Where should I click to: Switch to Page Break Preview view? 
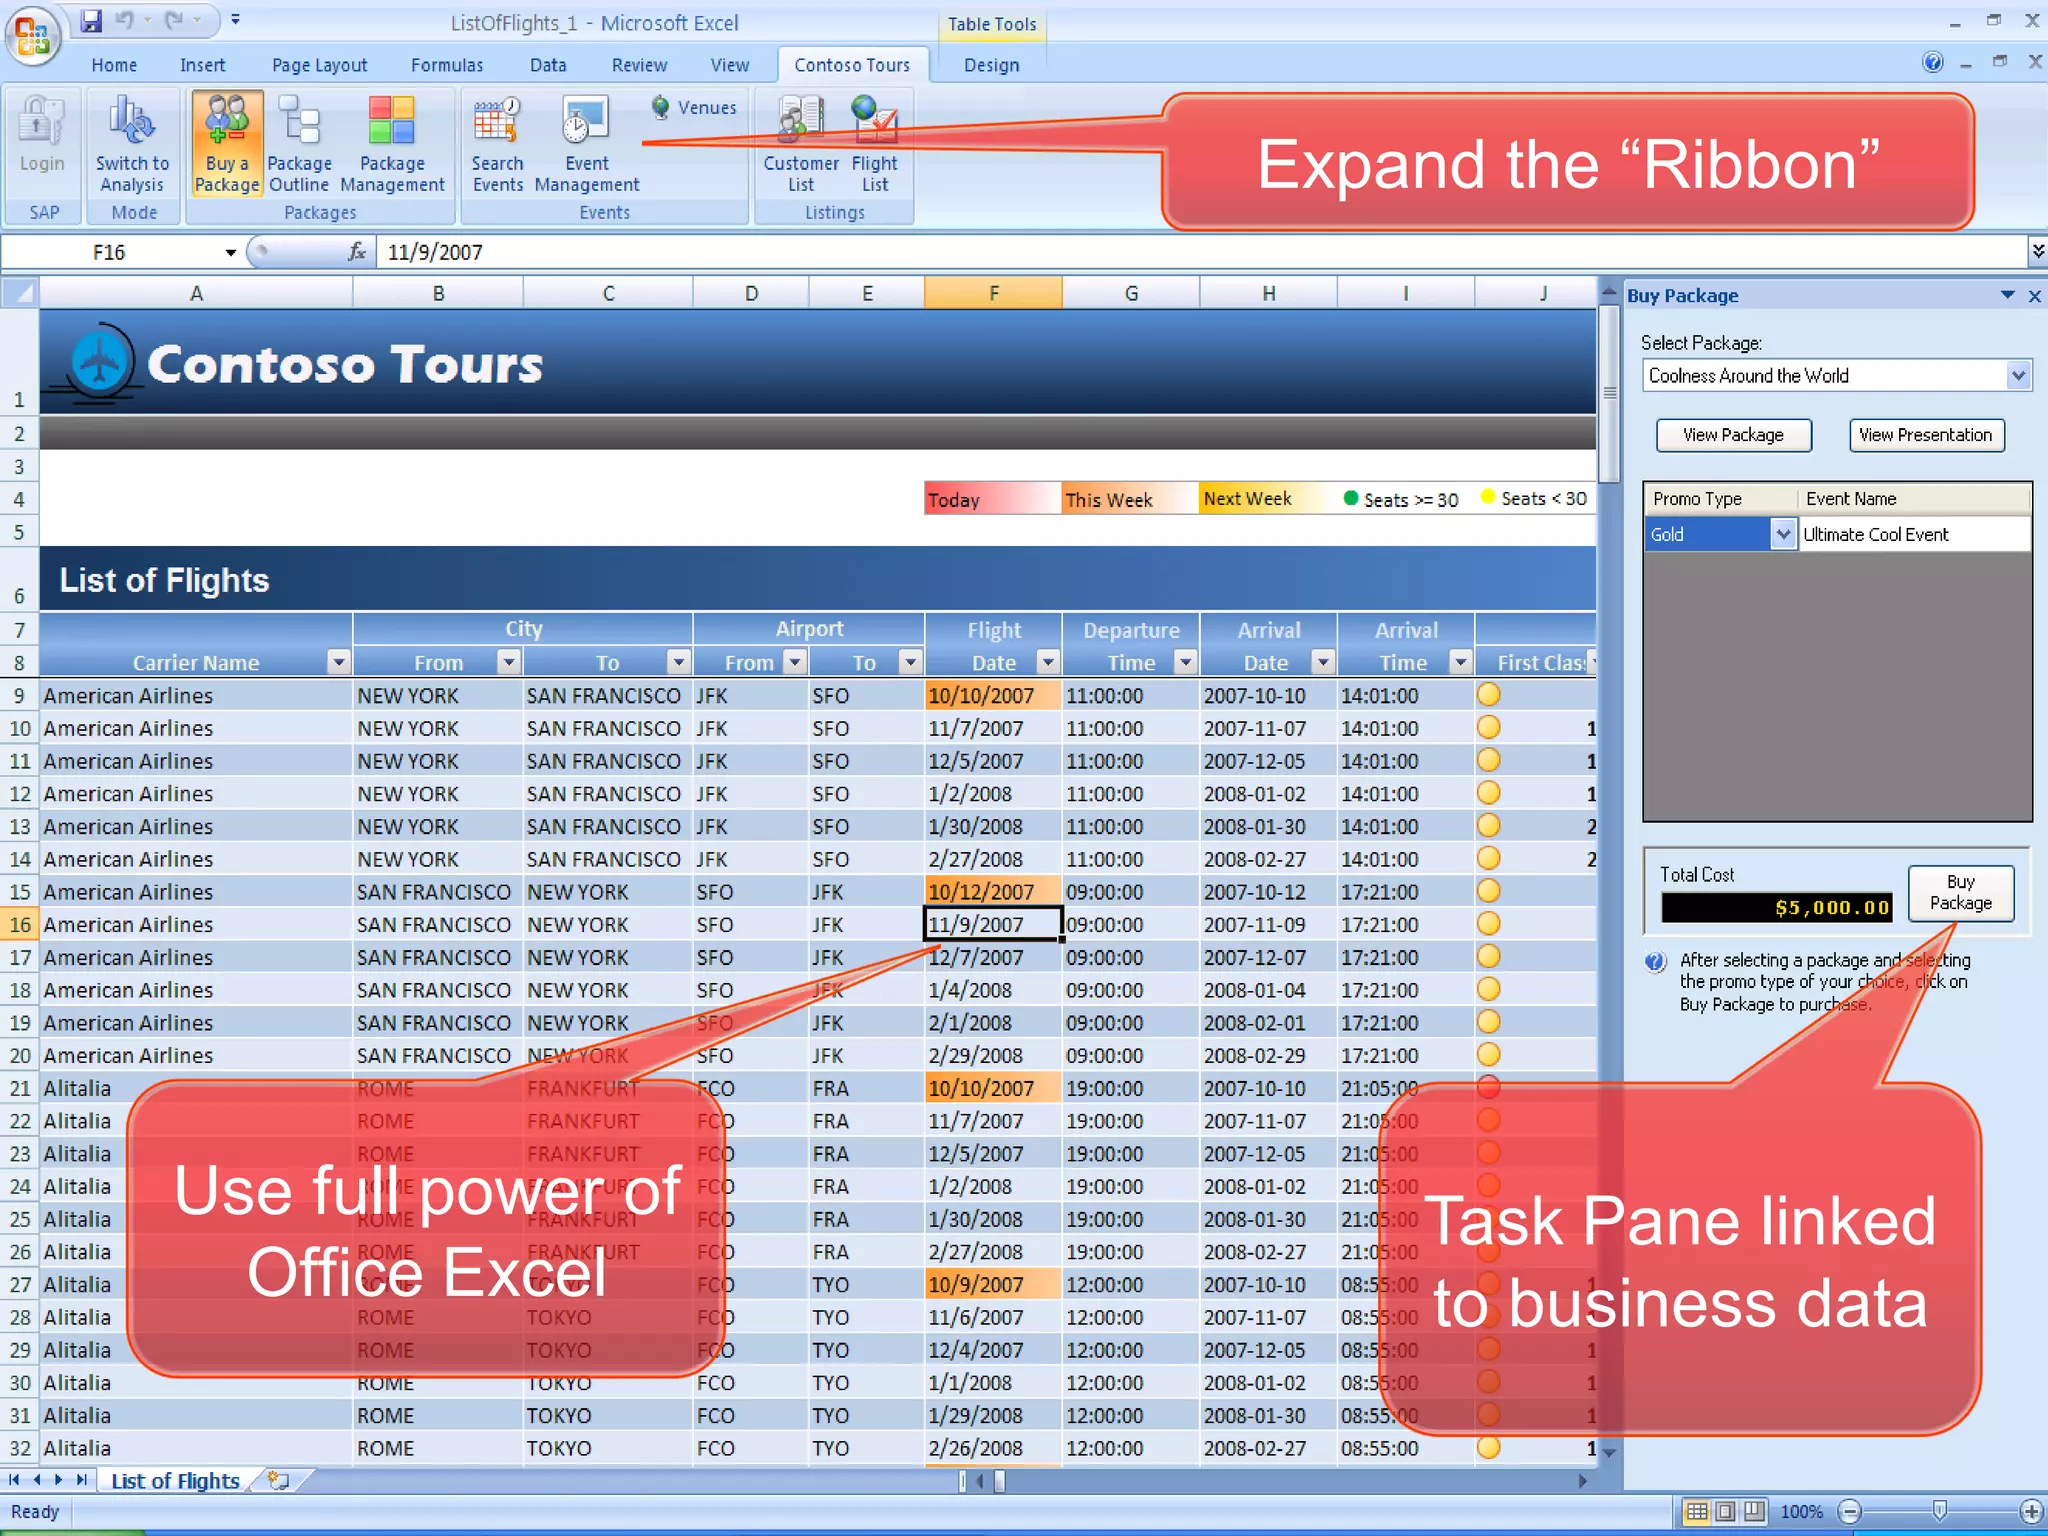pyautogui.click(x=1754, y=1511)
